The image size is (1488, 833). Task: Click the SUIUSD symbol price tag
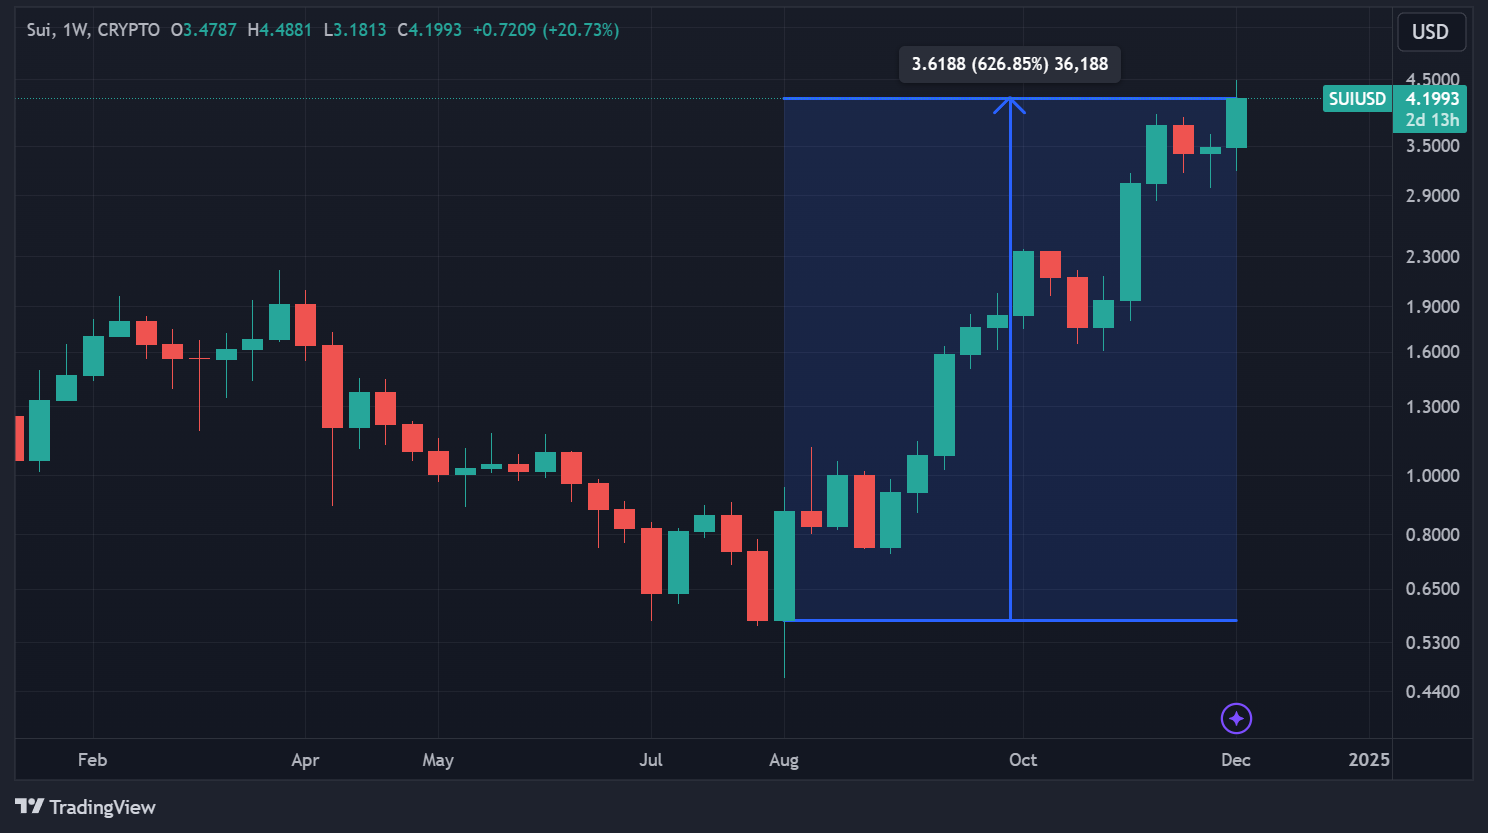(1357, 99)
